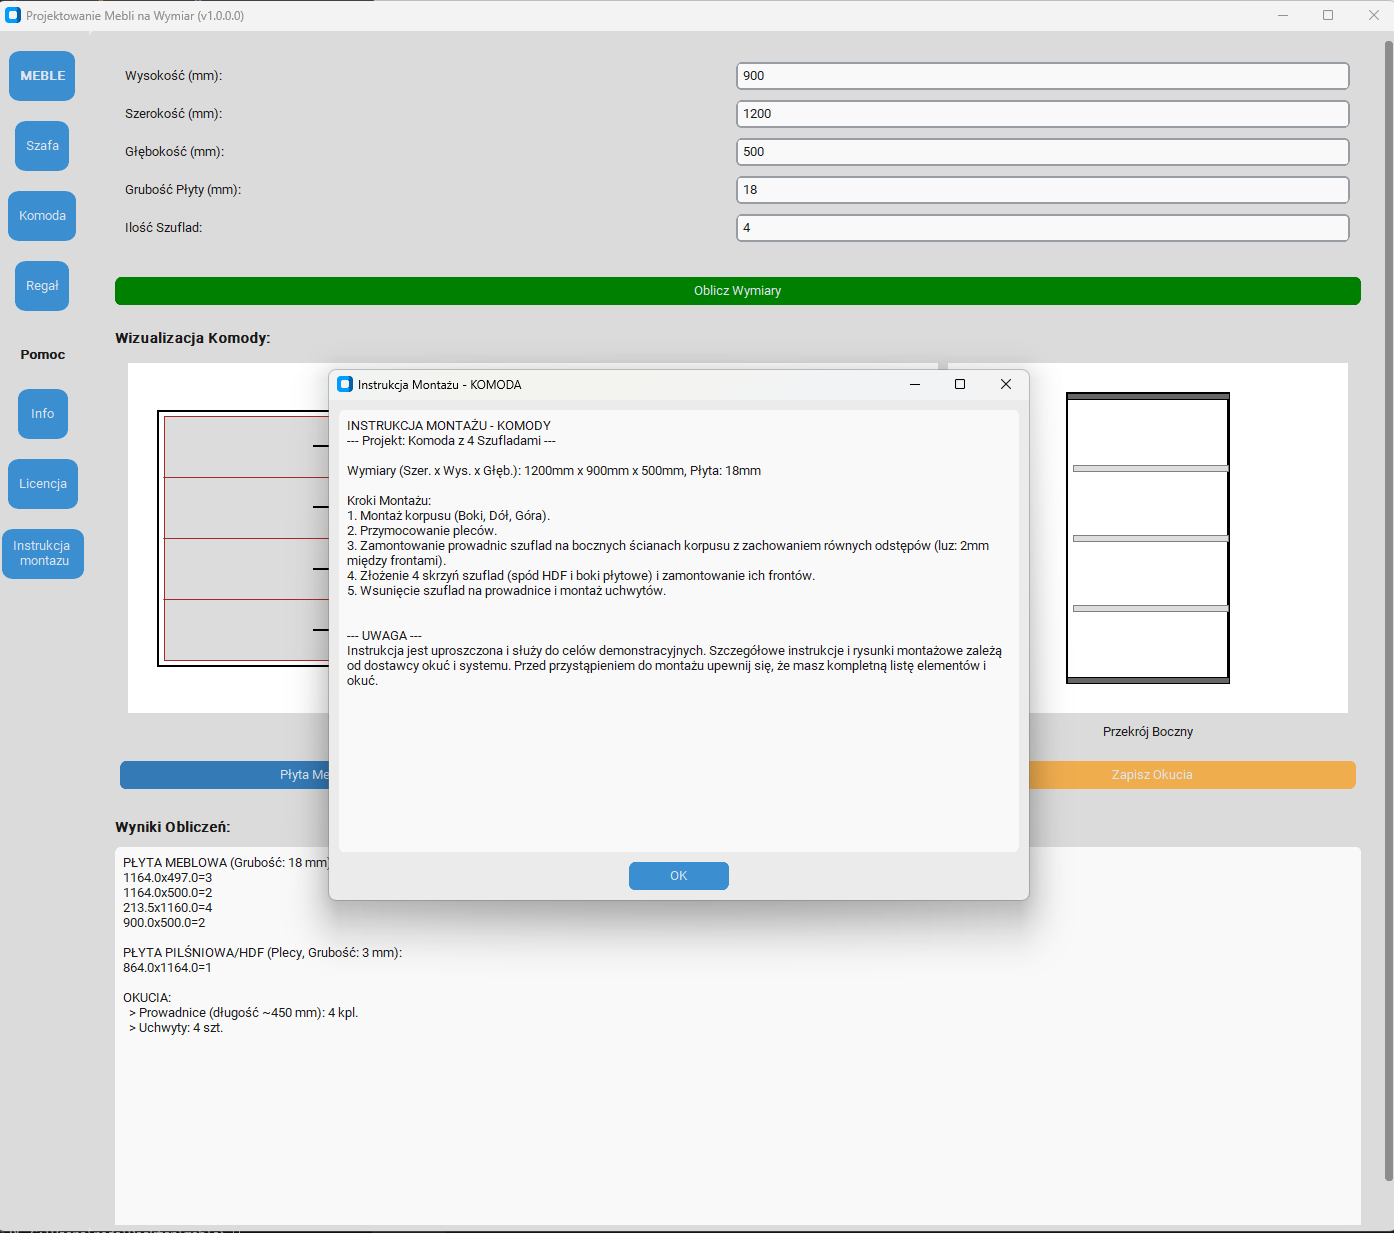Click the Szerokość value field
The height and width of the screenshot is (1233, 1394).
coord(1042,114)
